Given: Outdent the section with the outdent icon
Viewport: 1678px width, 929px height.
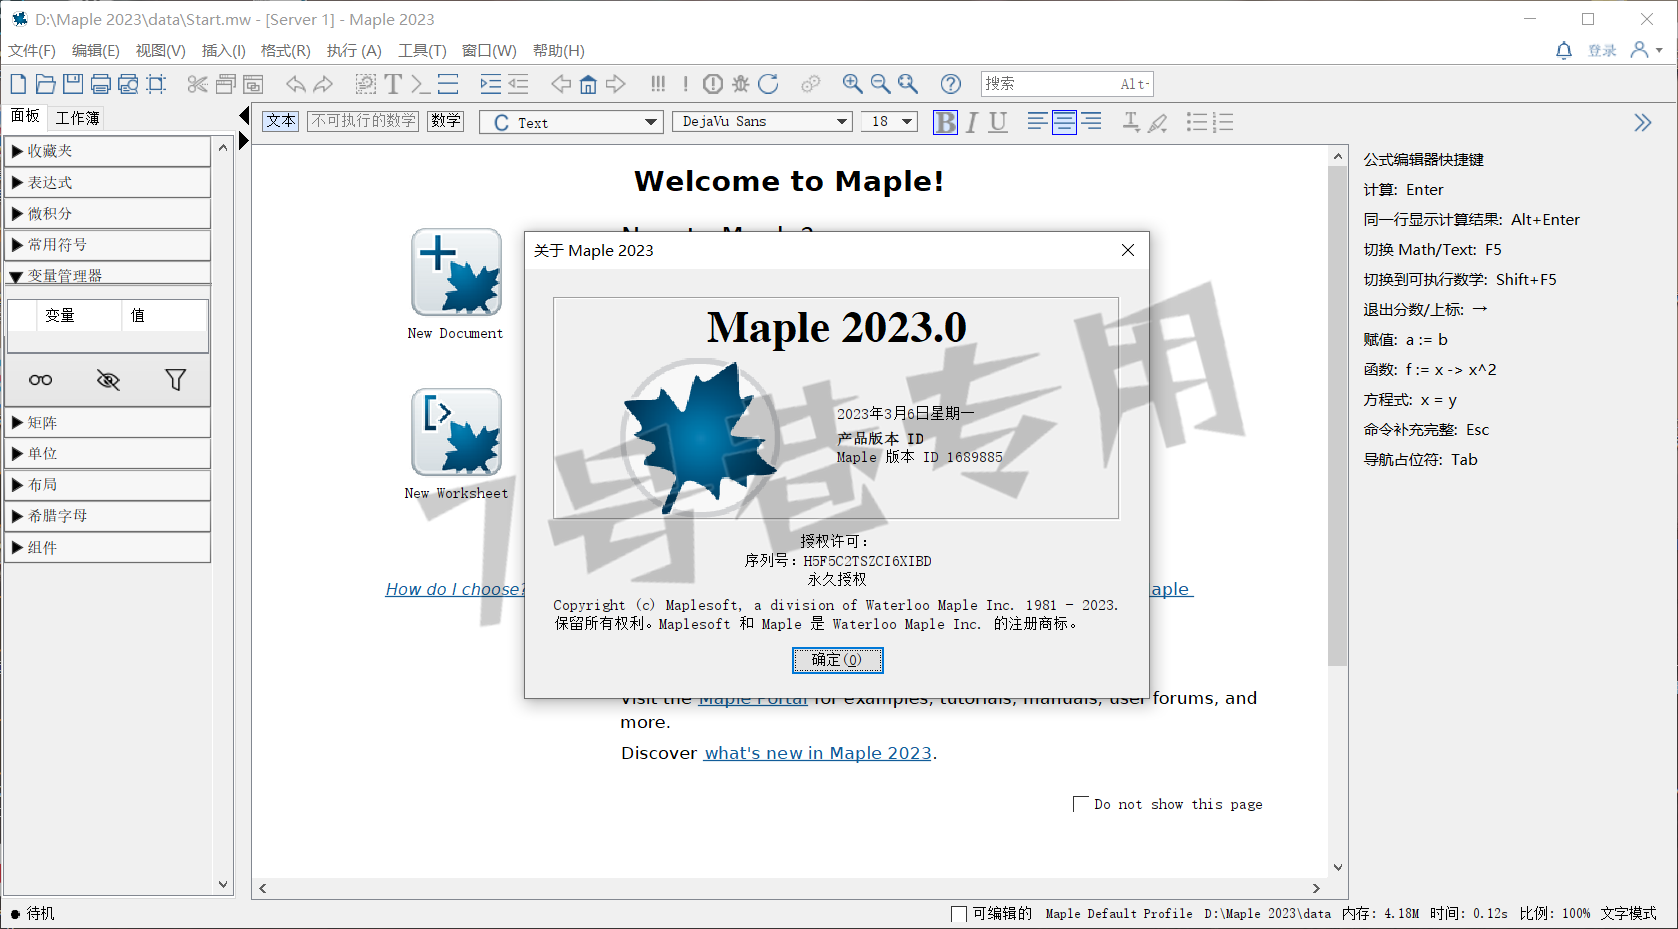Looking at the screenshot, I should (x=518, y=84).
